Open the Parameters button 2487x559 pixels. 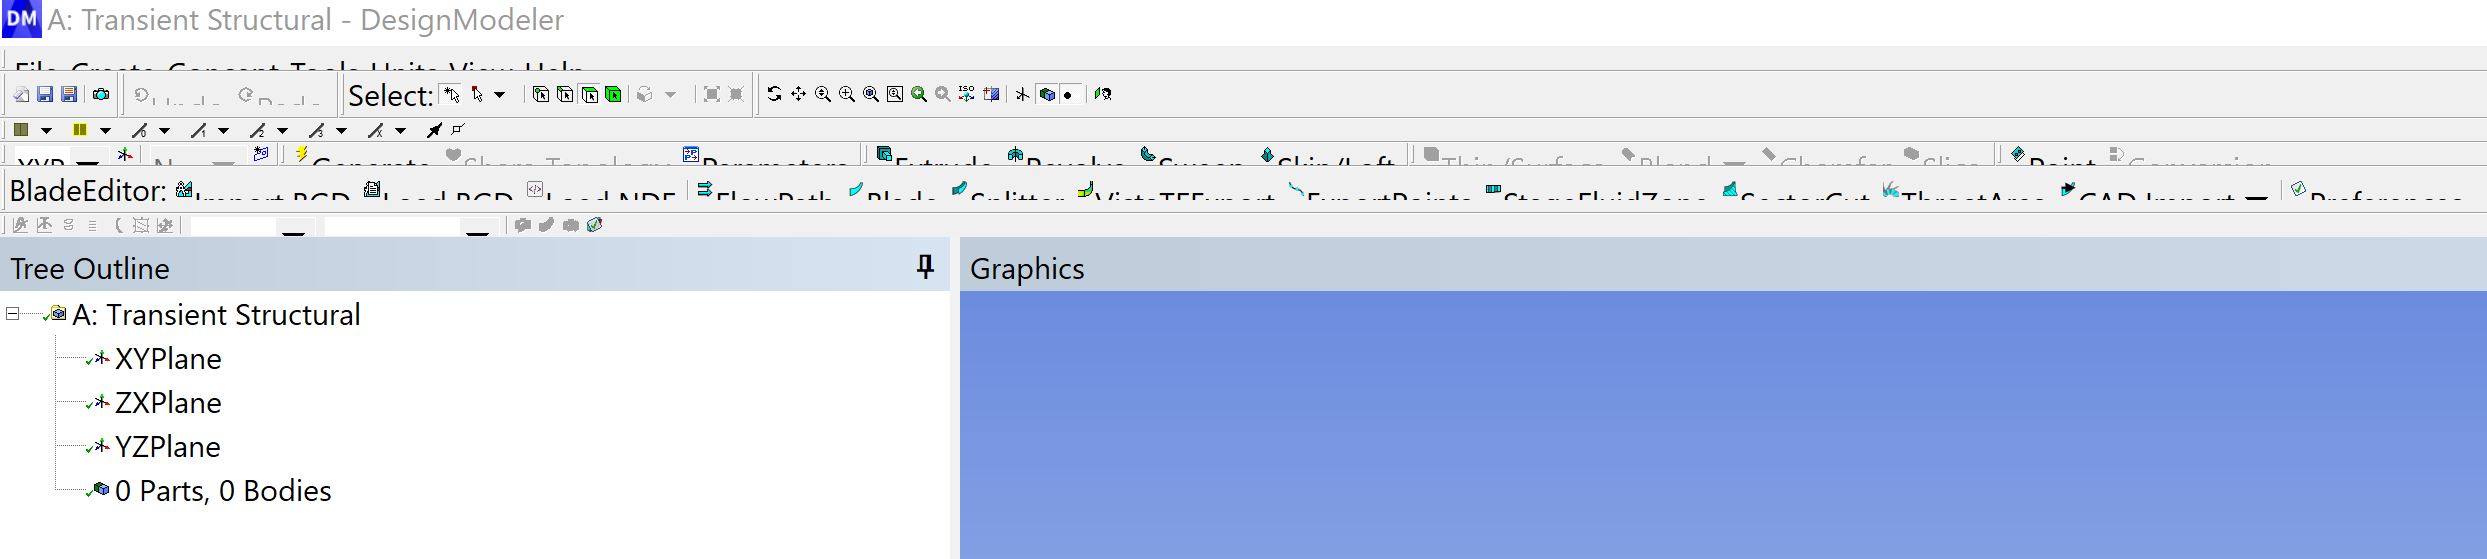click(x=764, y=156)
